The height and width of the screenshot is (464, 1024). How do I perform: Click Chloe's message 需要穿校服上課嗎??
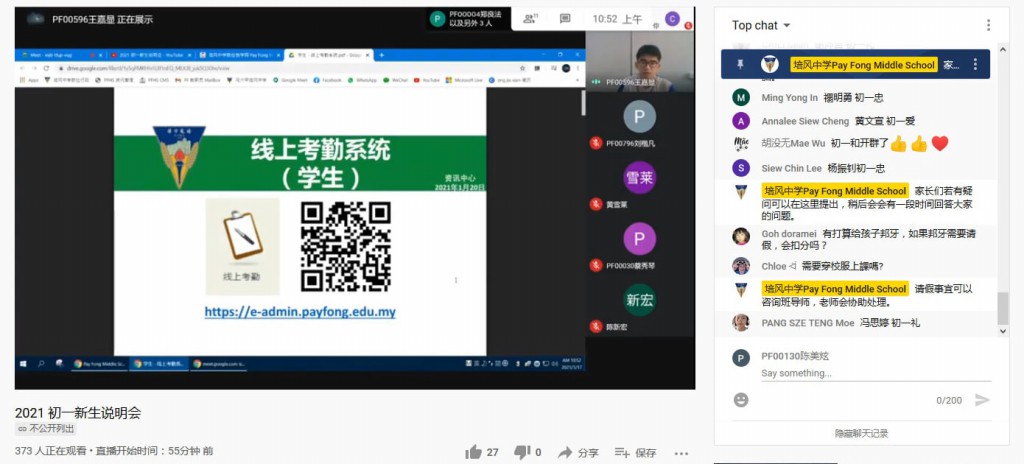pyautogui.click(x=842, y=266)
